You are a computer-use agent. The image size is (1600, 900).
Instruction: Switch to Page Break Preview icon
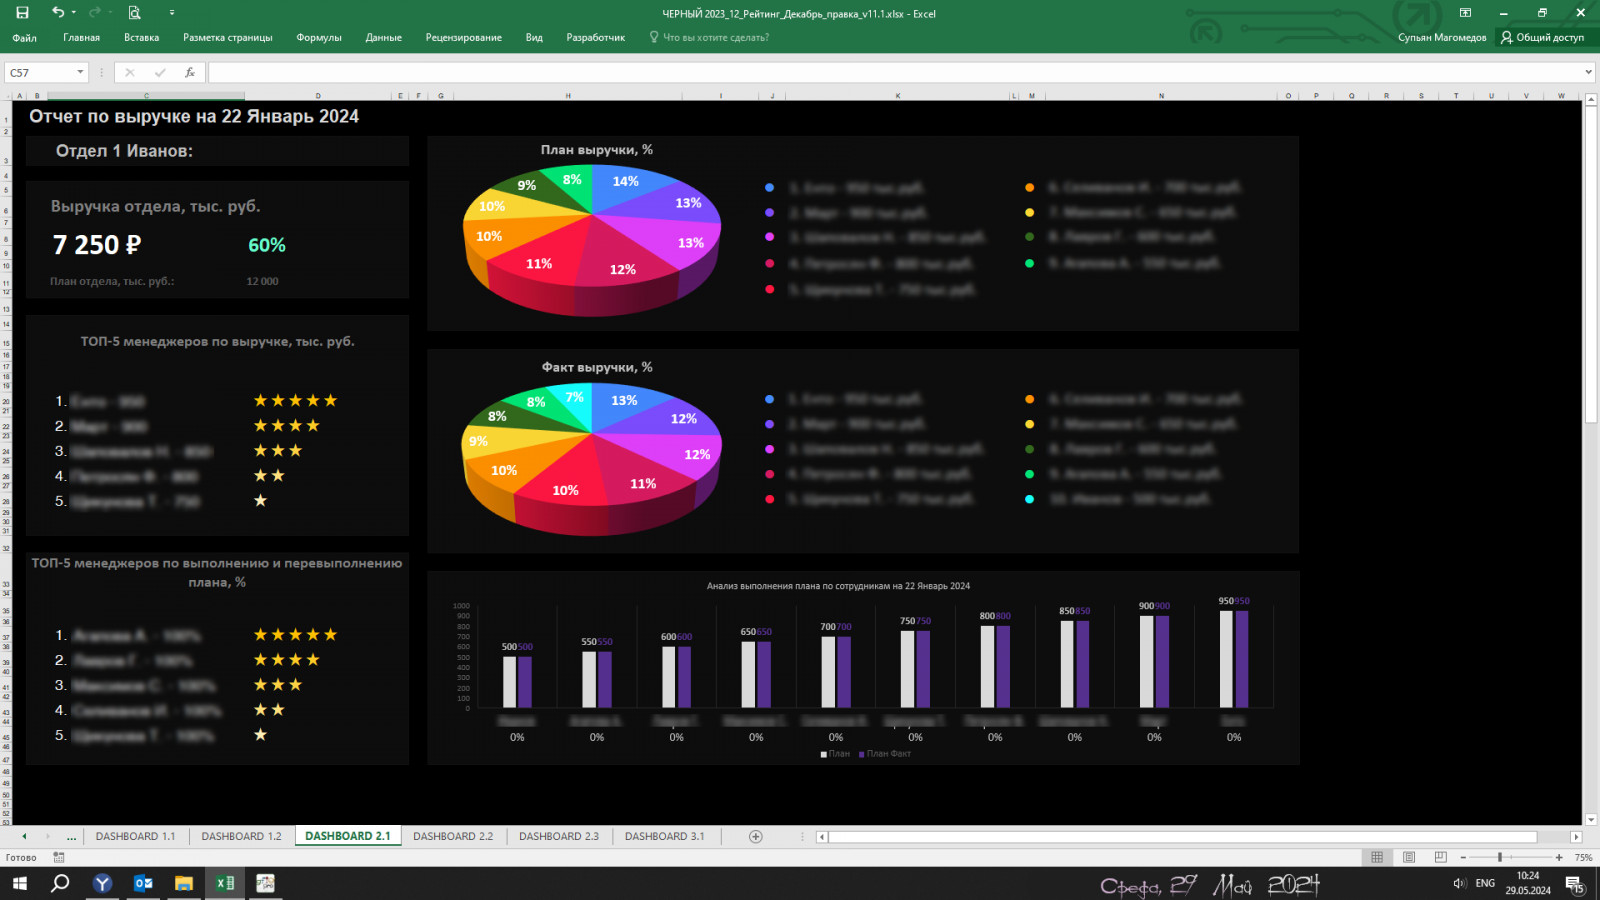pyautogui.click(x=1441, y=857)
